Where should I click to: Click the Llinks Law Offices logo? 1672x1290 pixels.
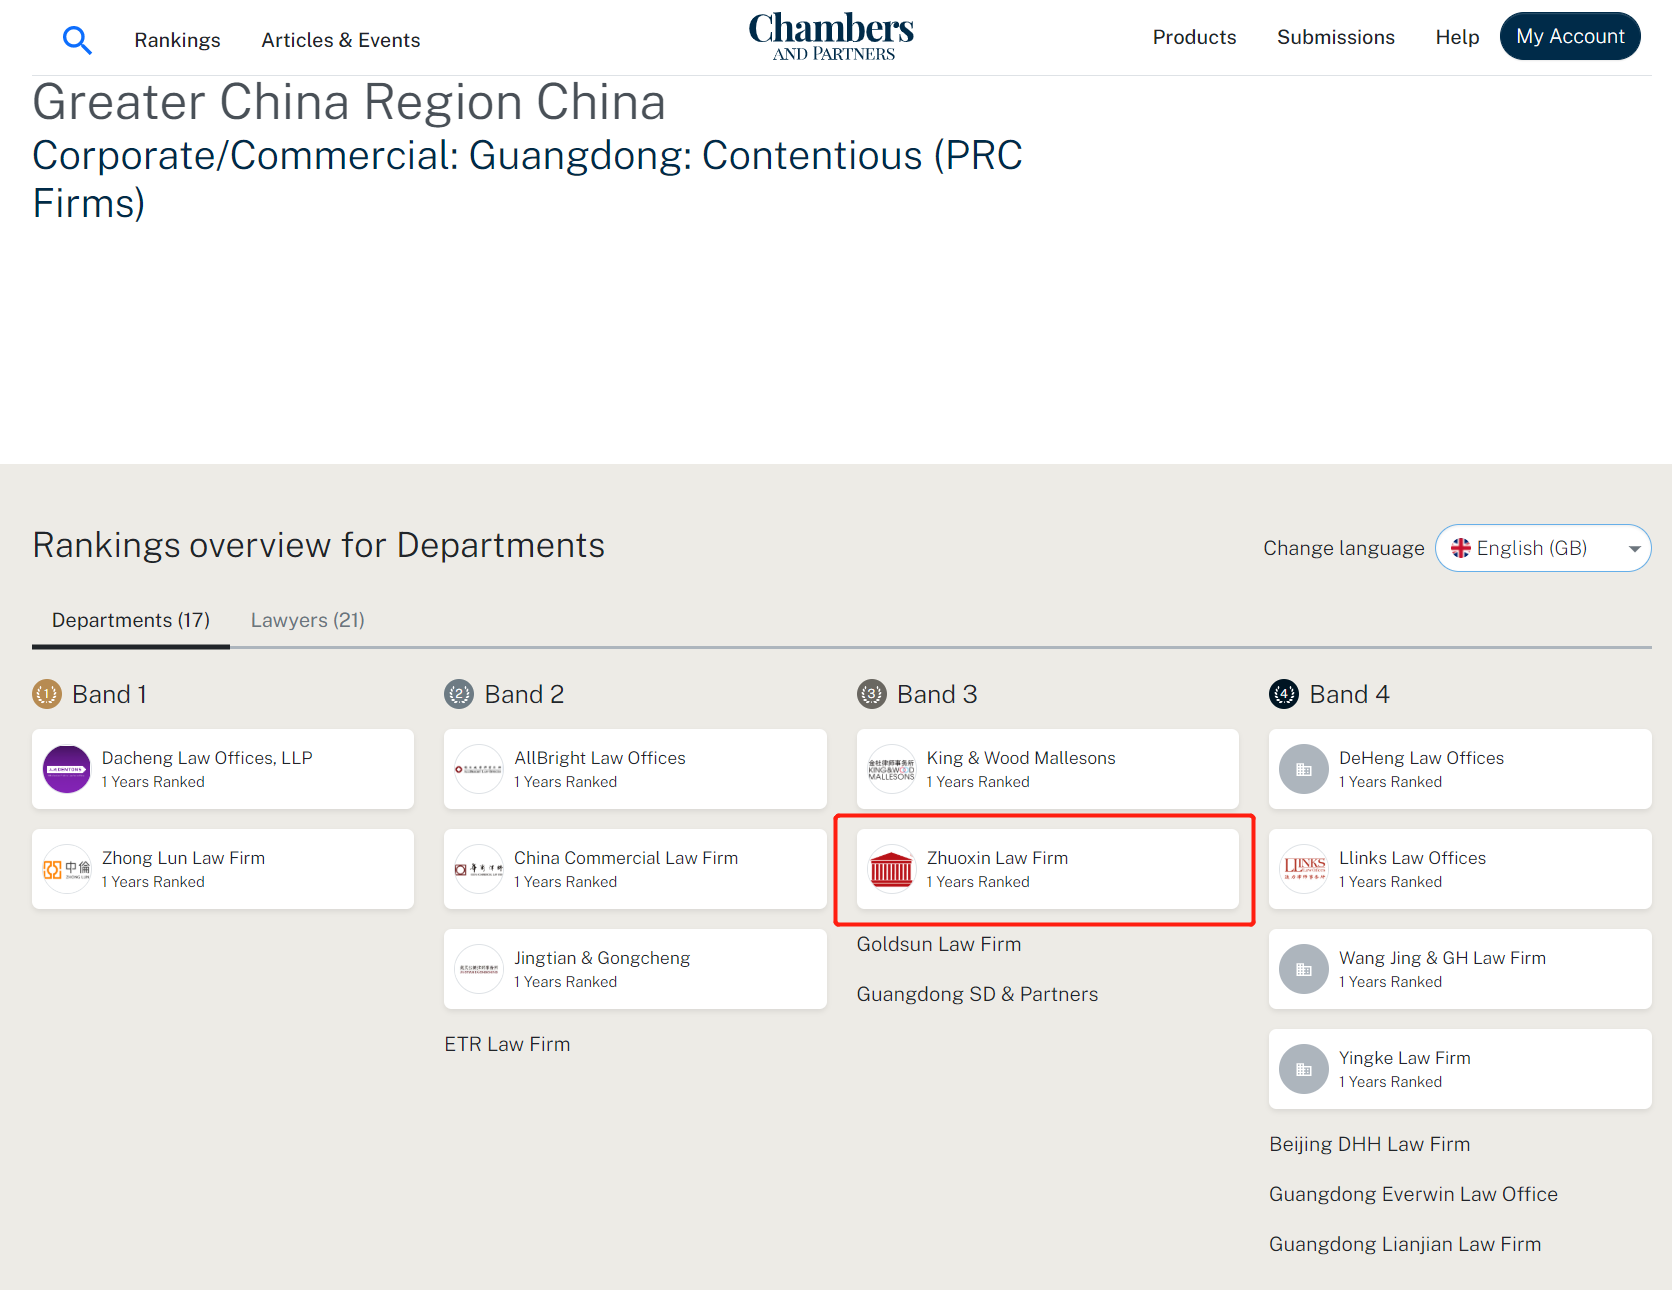coord(1304,869)
